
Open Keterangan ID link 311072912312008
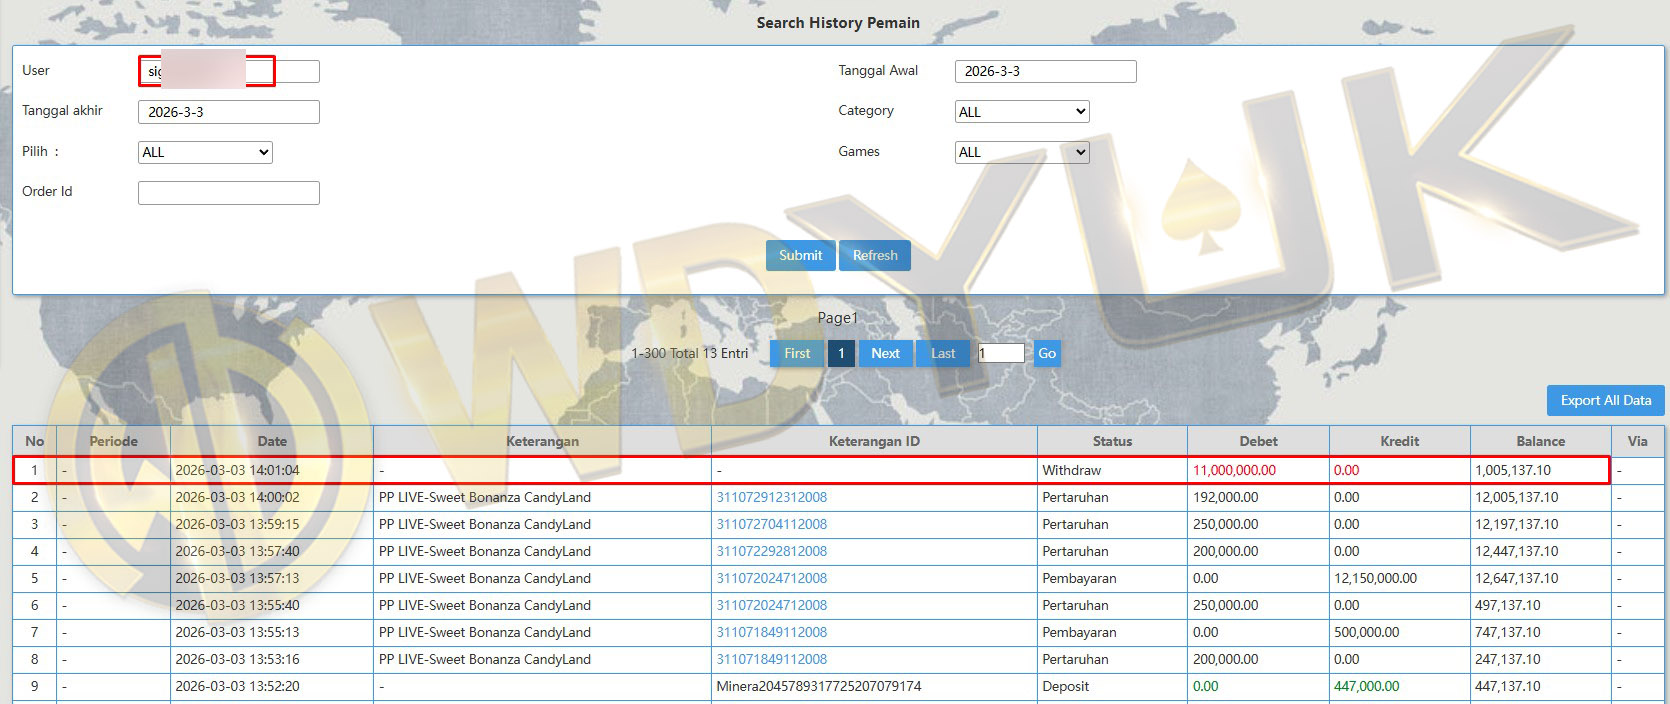tap(771, 497)
